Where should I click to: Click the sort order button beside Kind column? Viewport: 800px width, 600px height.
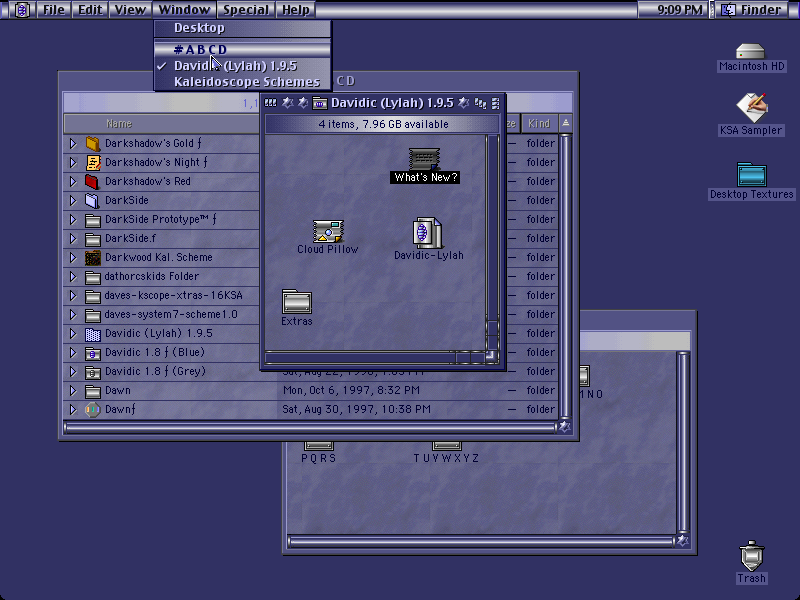click(565, 123)
